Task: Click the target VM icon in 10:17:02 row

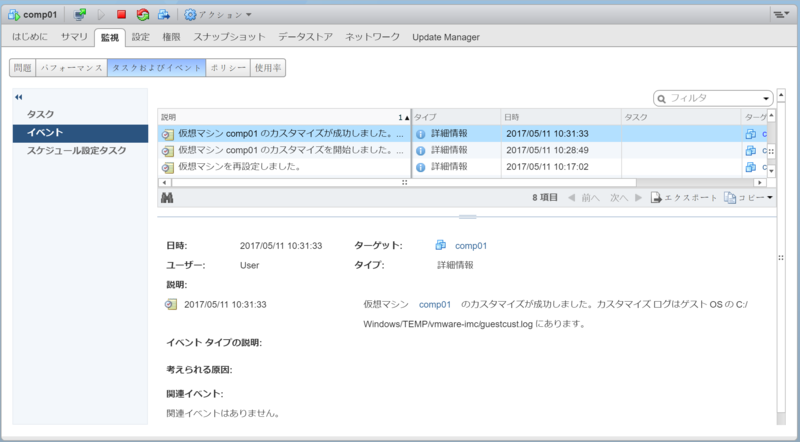Action: 751,166
